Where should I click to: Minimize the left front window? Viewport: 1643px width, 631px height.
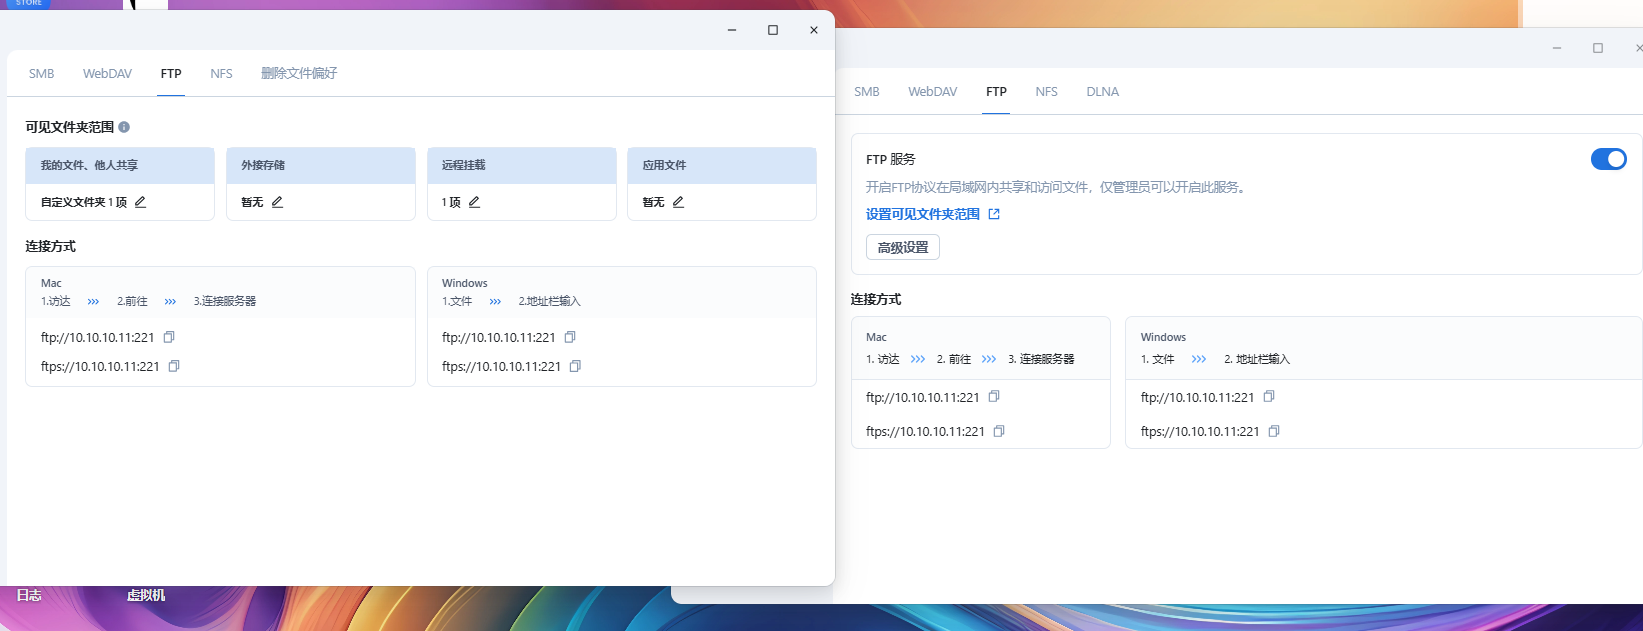[x=732, y=30]
